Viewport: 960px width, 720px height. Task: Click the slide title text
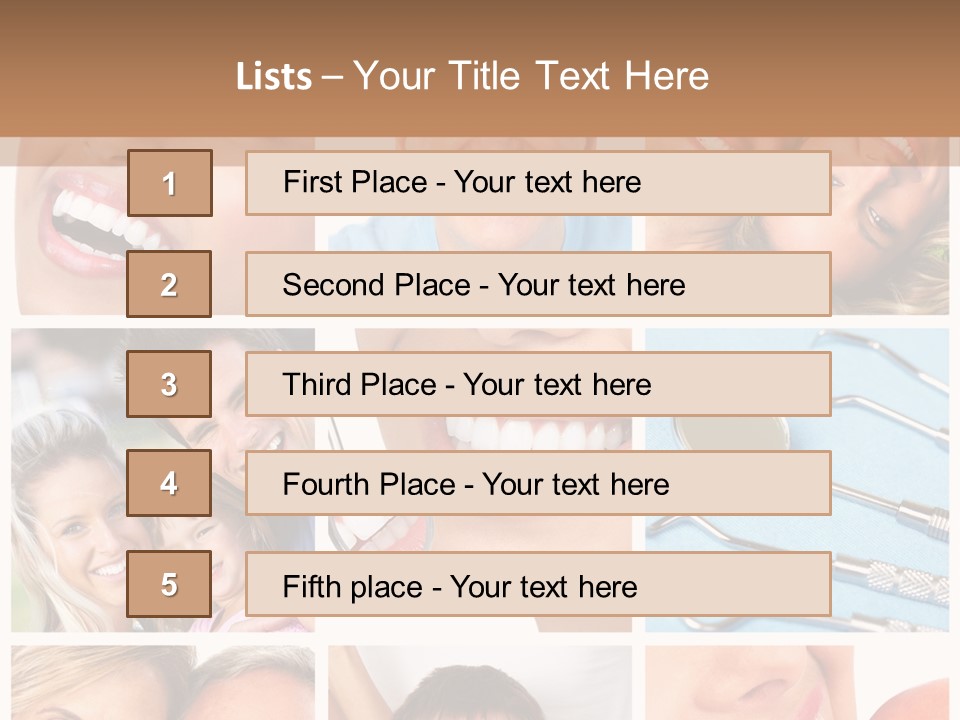tap(472, 76)
